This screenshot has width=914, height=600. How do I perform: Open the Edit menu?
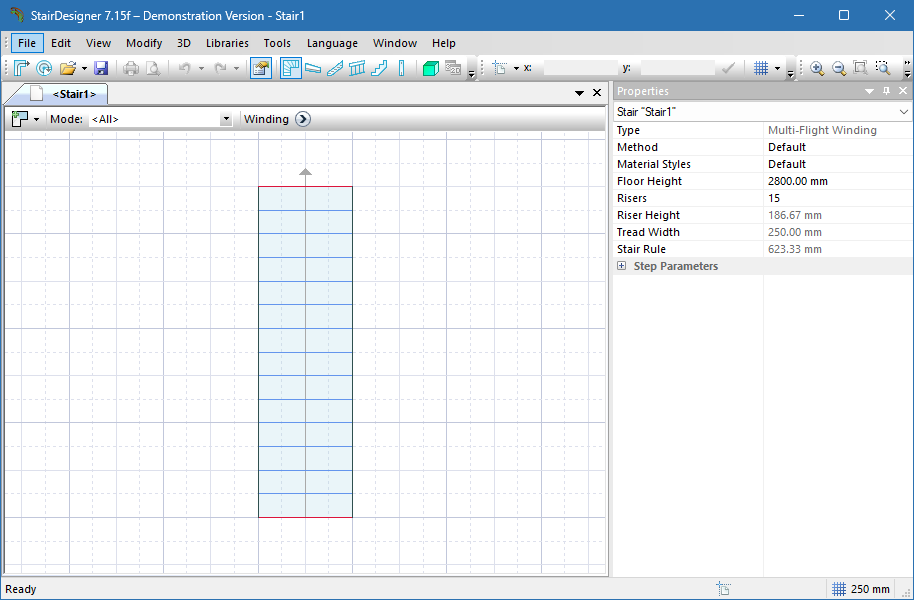tap(61, 43)
